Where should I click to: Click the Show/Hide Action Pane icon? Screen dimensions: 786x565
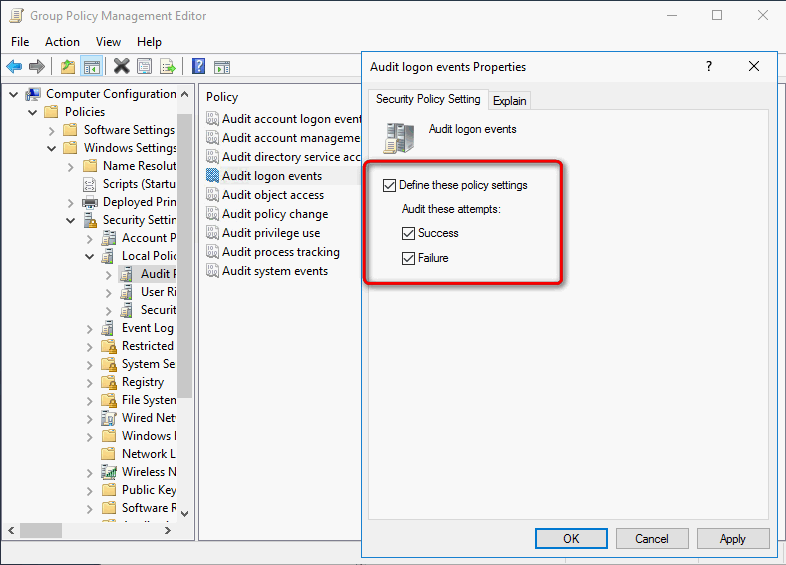222,67
